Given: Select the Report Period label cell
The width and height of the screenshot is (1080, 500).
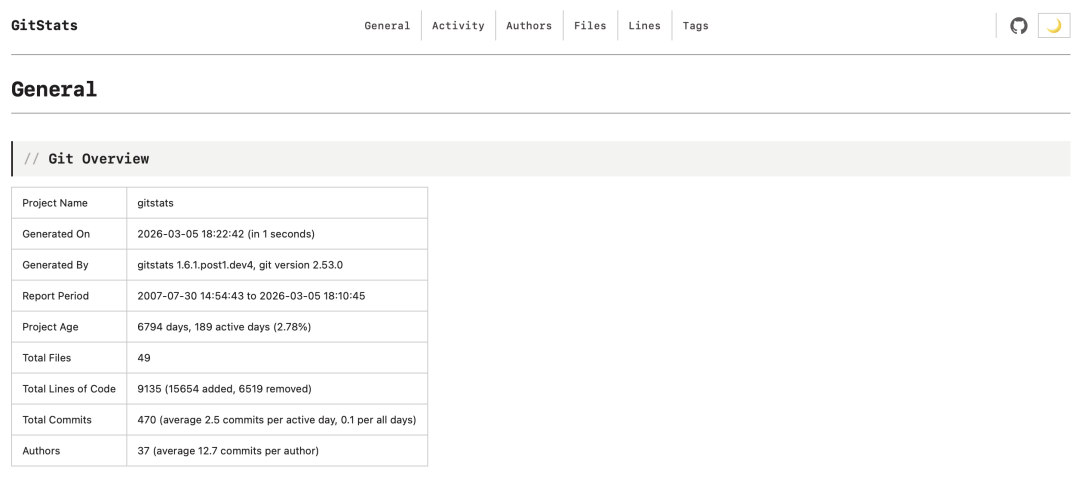Looking at the screenshot, I should (69, 296).
